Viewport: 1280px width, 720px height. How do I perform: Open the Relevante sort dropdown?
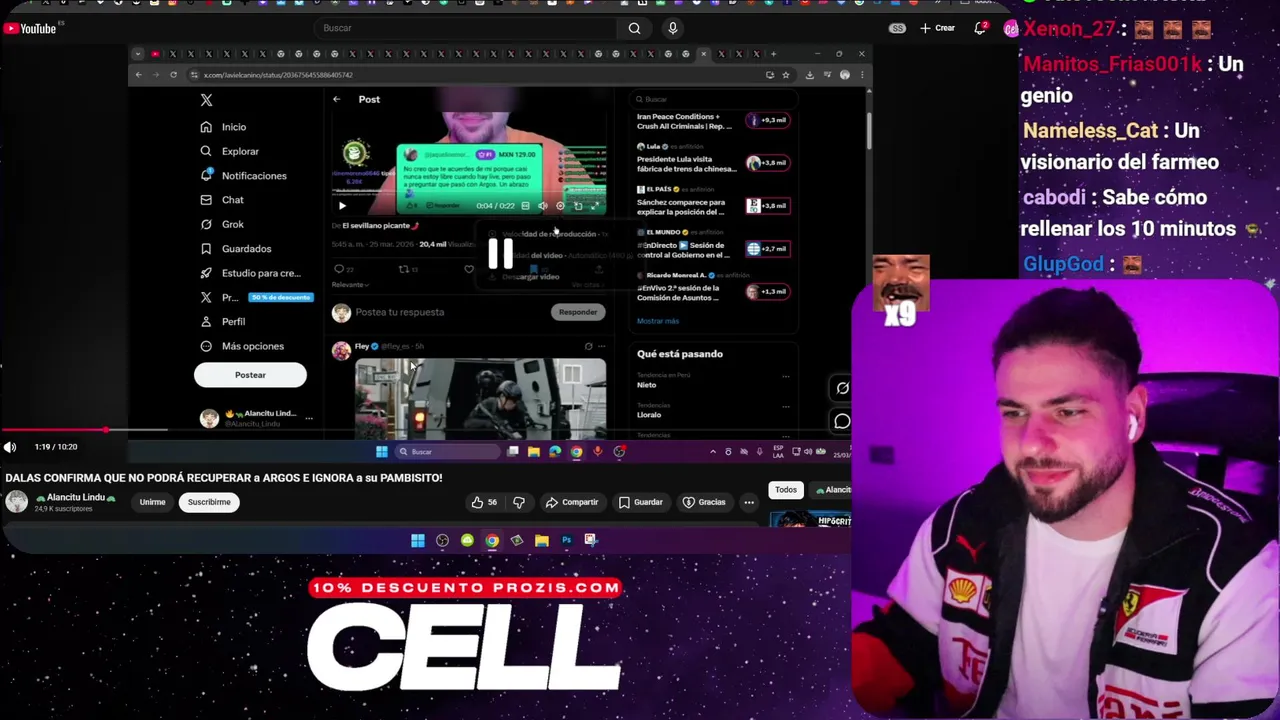click(350, 285)
